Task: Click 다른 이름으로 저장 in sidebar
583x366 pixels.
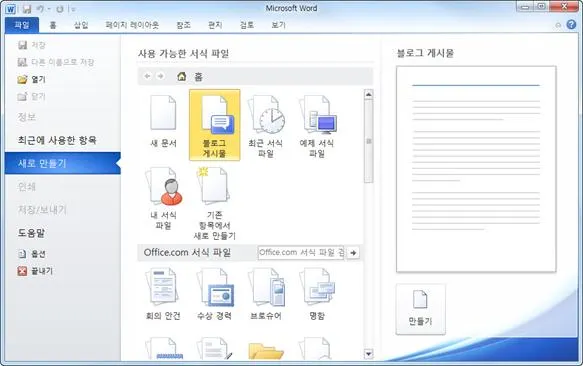Action: pos(56,62)
